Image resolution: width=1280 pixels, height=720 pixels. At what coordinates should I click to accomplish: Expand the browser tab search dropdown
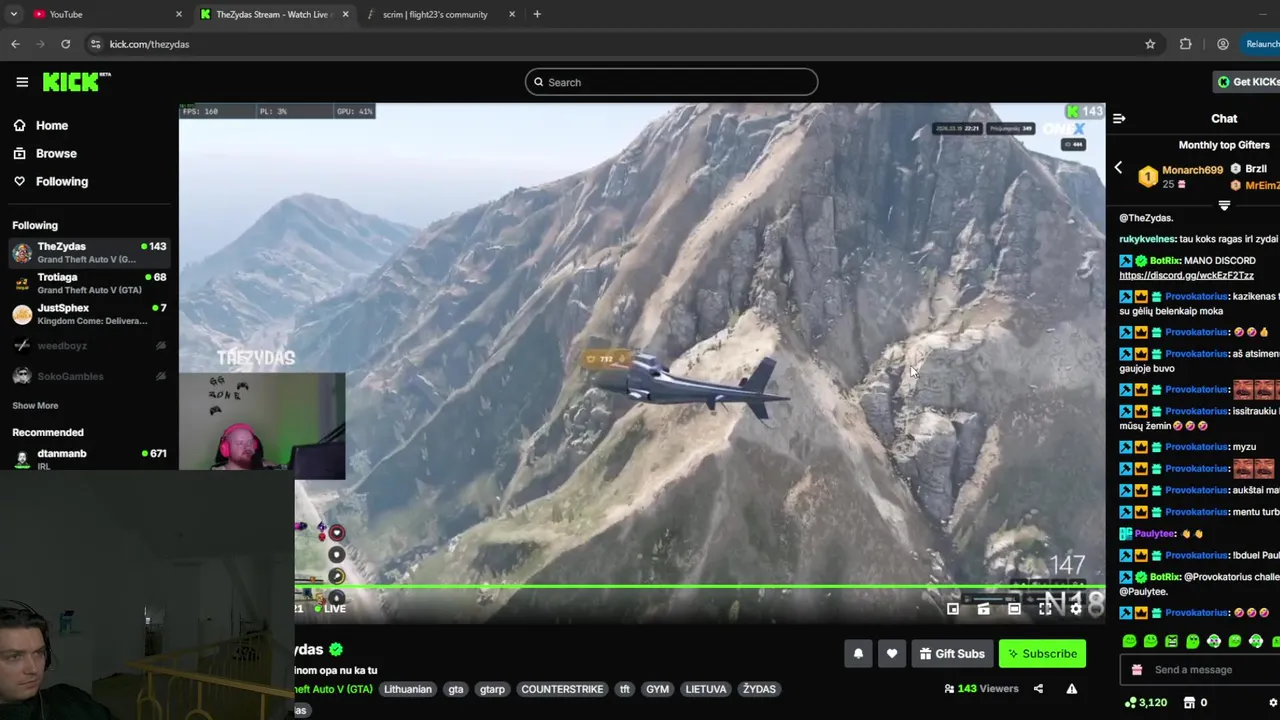[13, 14]
